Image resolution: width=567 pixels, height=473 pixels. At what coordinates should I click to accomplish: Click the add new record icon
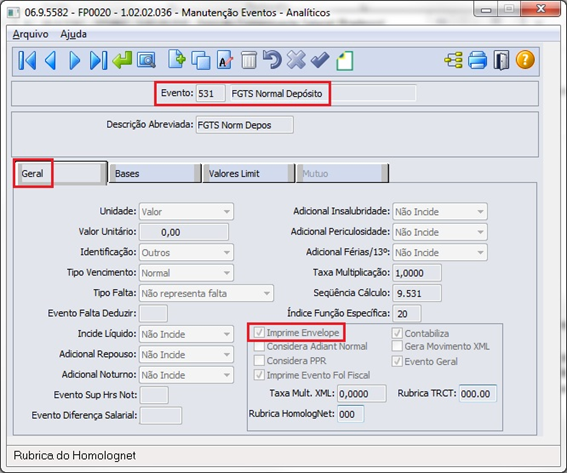(x=176, y=60)
